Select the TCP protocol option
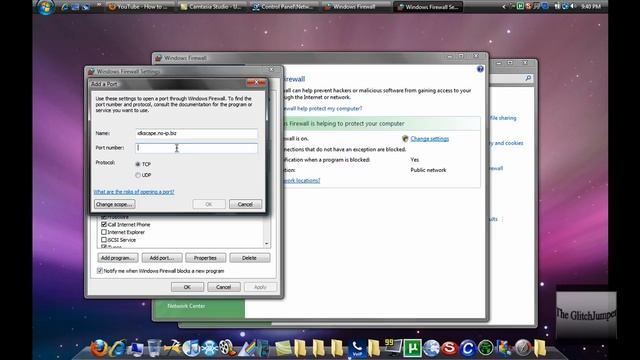The height and width of the screenshot is (360, 640). pyautogui.click(x=138, y=164)
